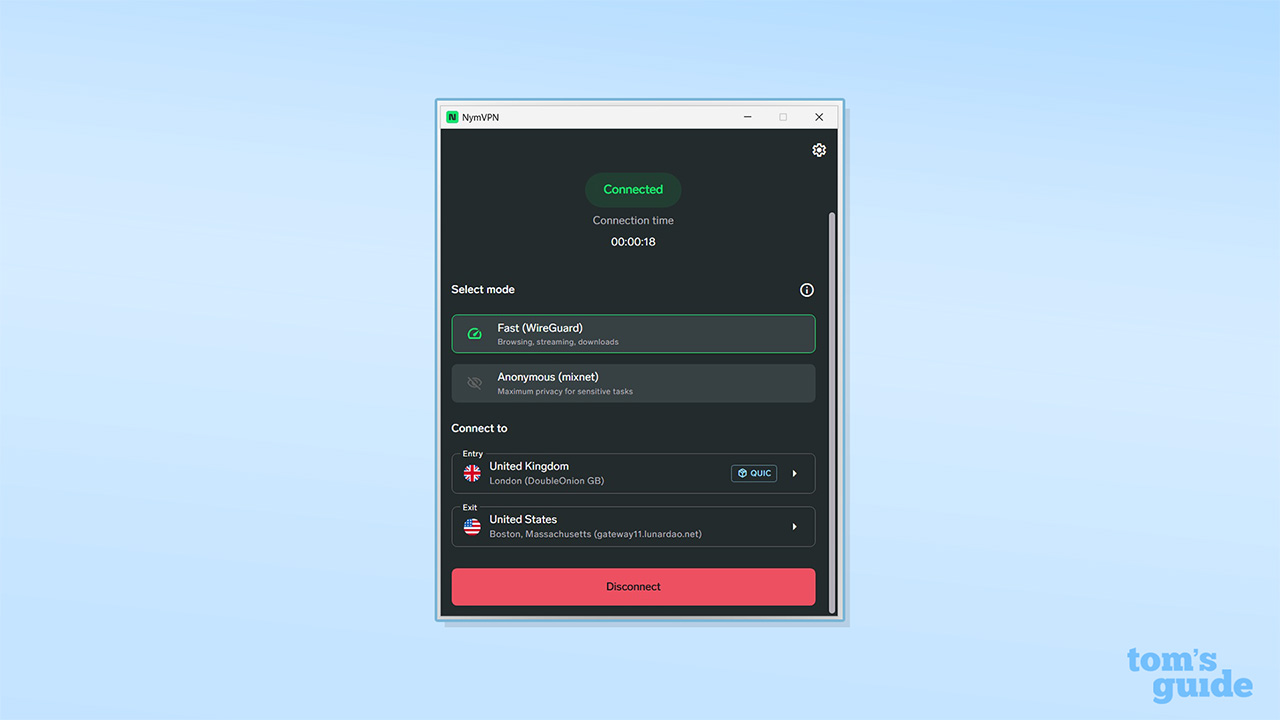Click the United States flag icon
The height and width of the screenshot is (720, 1280).
point(471,526)
